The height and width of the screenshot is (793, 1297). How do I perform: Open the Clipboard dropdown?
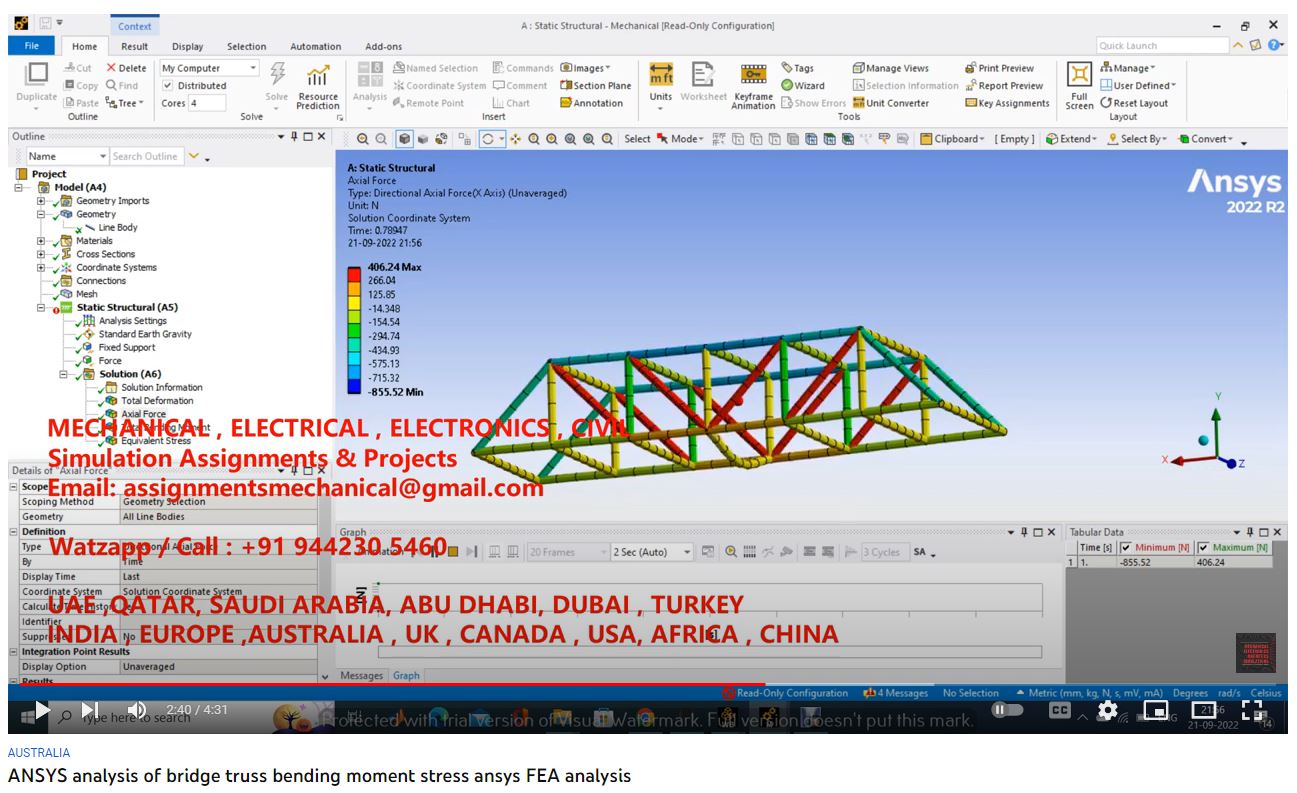pyautogui.click(x=953, y=139)
